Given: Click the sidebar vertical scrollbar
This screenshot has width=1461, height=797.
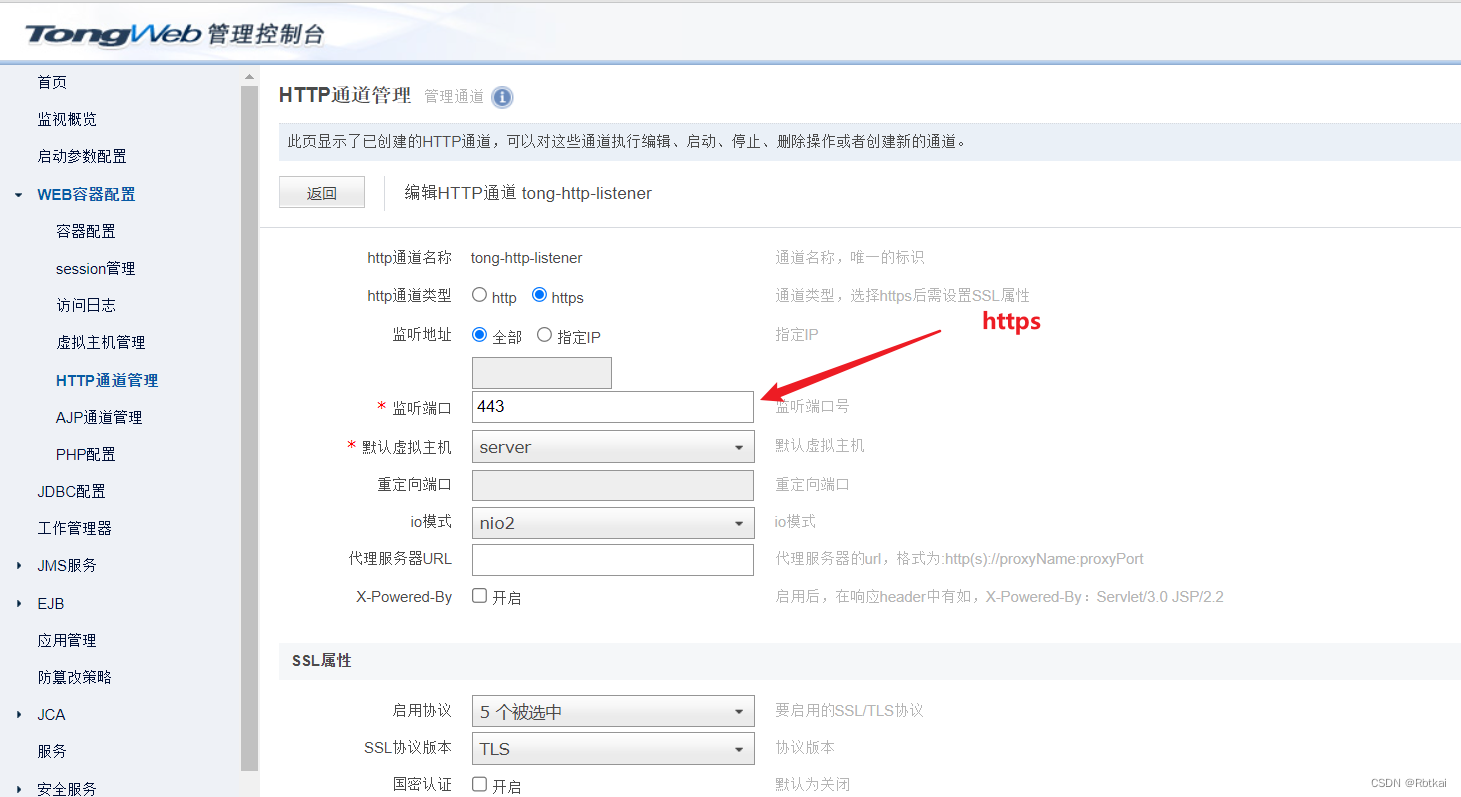Looking at the screenshot, I should (x=249, y=427).
